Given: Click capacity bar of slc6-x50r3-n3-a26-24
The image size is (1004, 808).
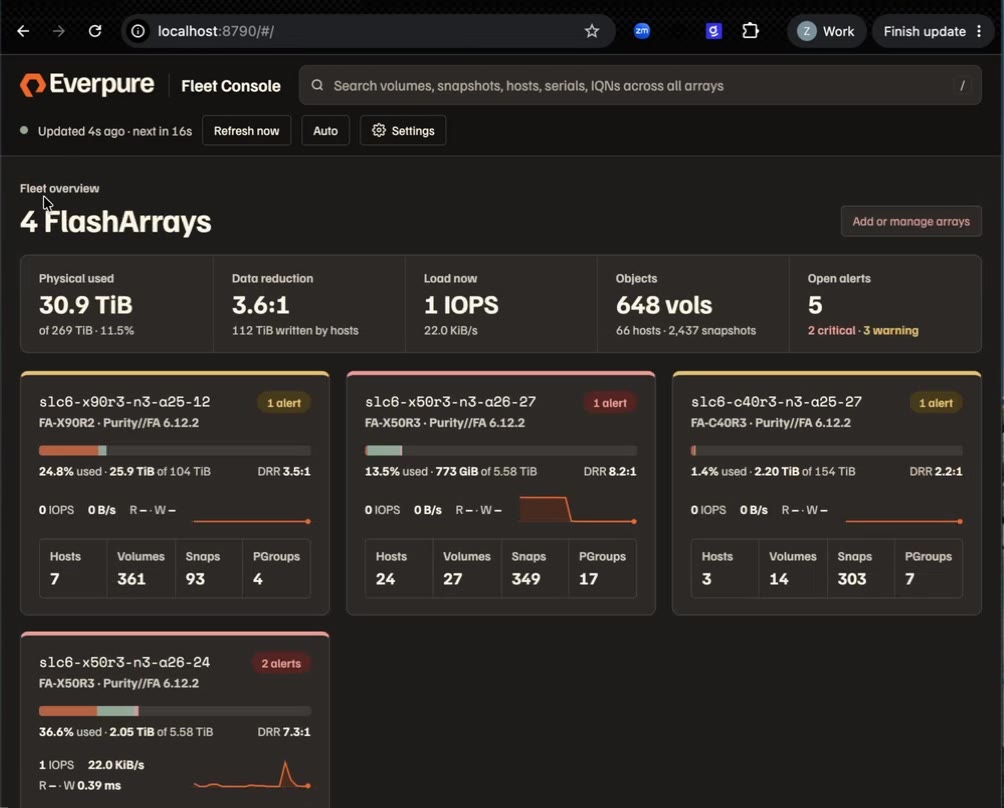Looking at the screenshot, I should click(x=175, y=711).
